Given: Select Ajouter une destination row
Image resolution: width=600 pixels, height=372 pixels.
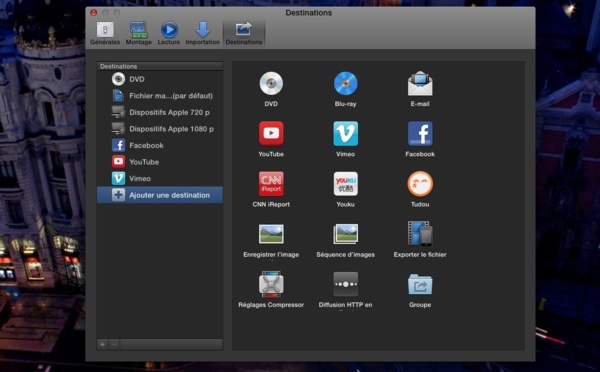Looking at the screenshot, I should pyautogui.click(x=160, y=195).
